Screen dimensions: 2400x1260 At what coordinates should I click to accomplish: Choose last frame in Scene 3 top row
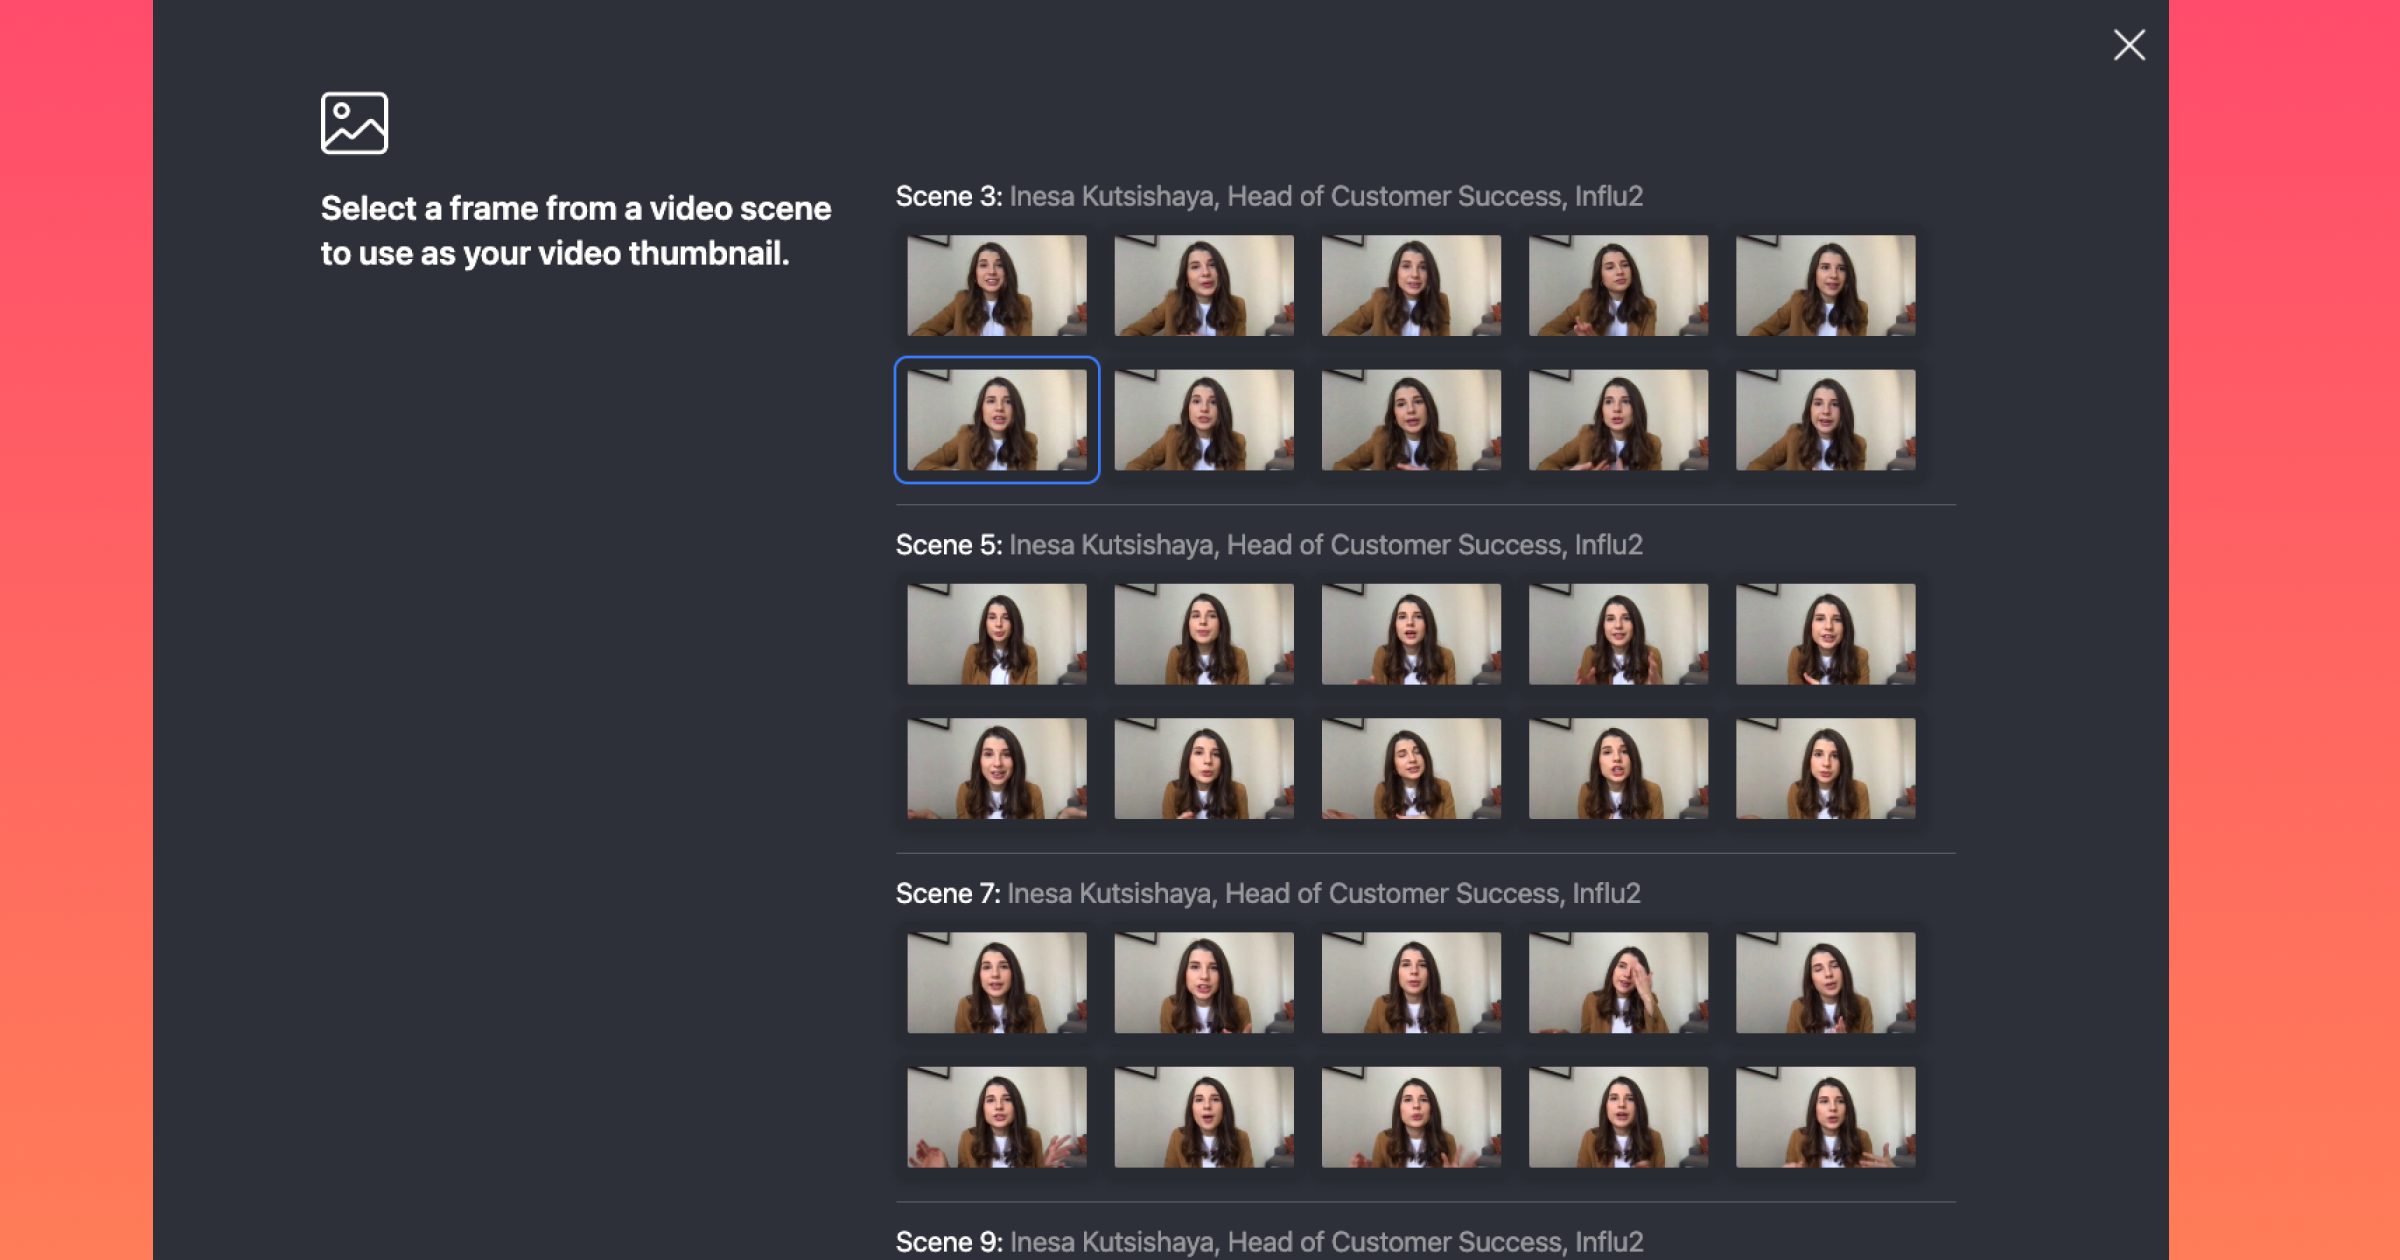pos(1825,285)
